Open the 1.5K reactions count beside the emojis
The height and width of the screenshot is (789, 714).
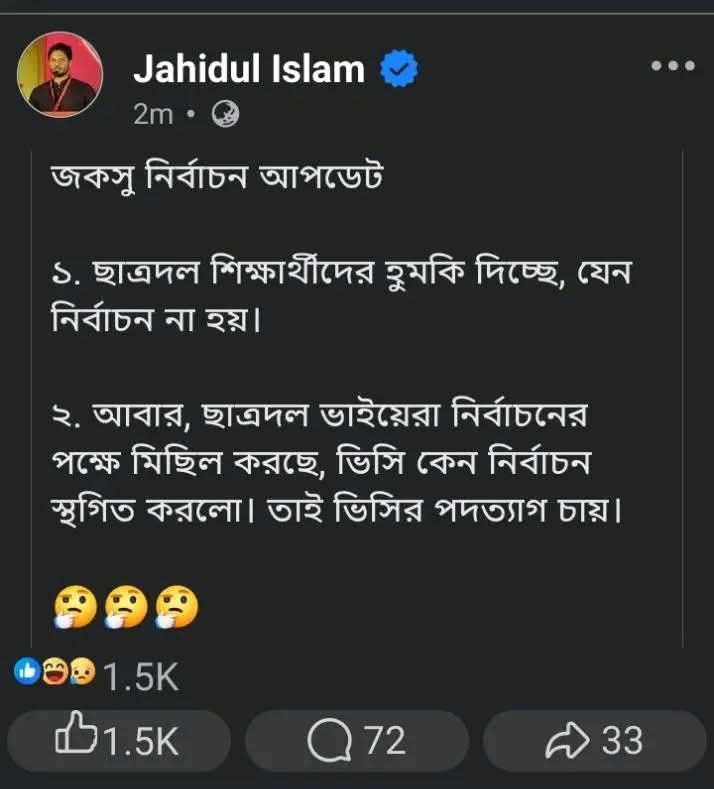pos(142,677)
